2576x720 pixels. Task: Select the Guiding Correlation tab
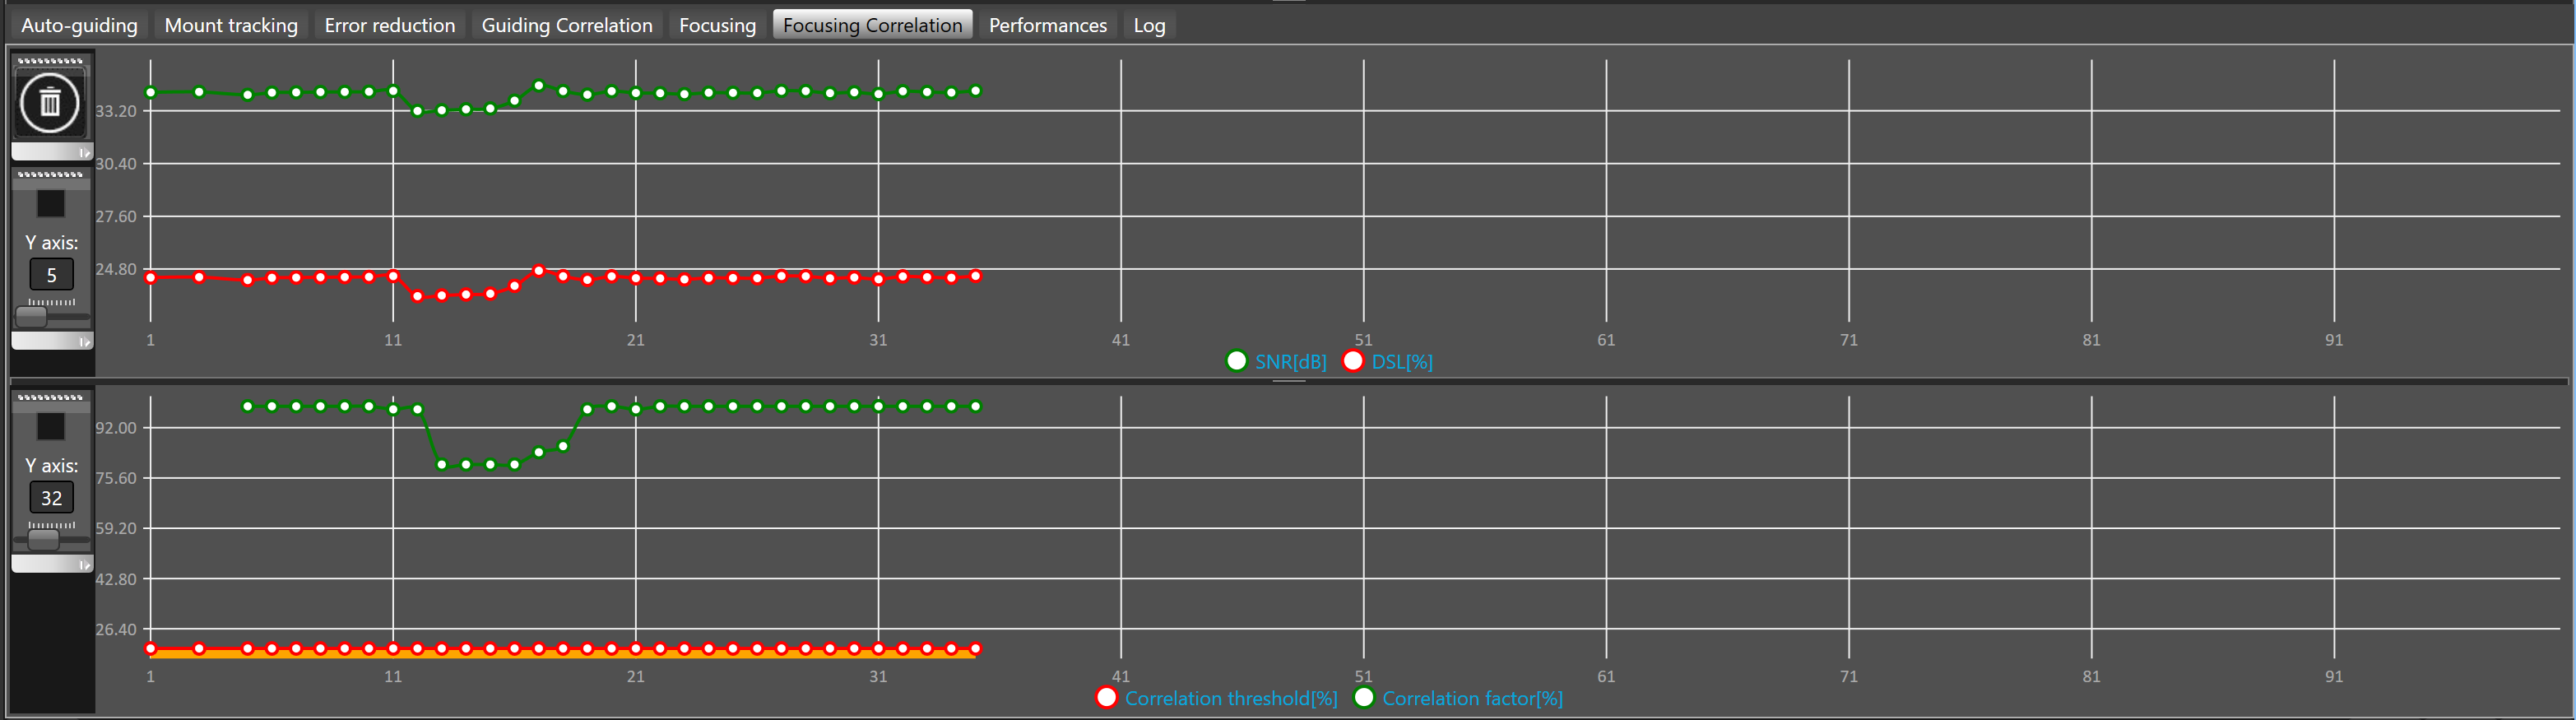[567, 25]
